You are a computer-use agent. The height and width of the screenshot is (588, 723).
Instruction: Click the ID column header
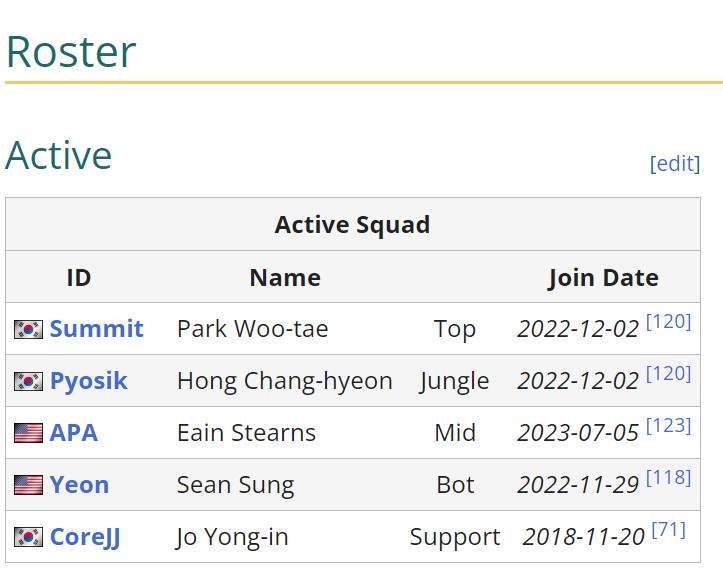[79, 277]
